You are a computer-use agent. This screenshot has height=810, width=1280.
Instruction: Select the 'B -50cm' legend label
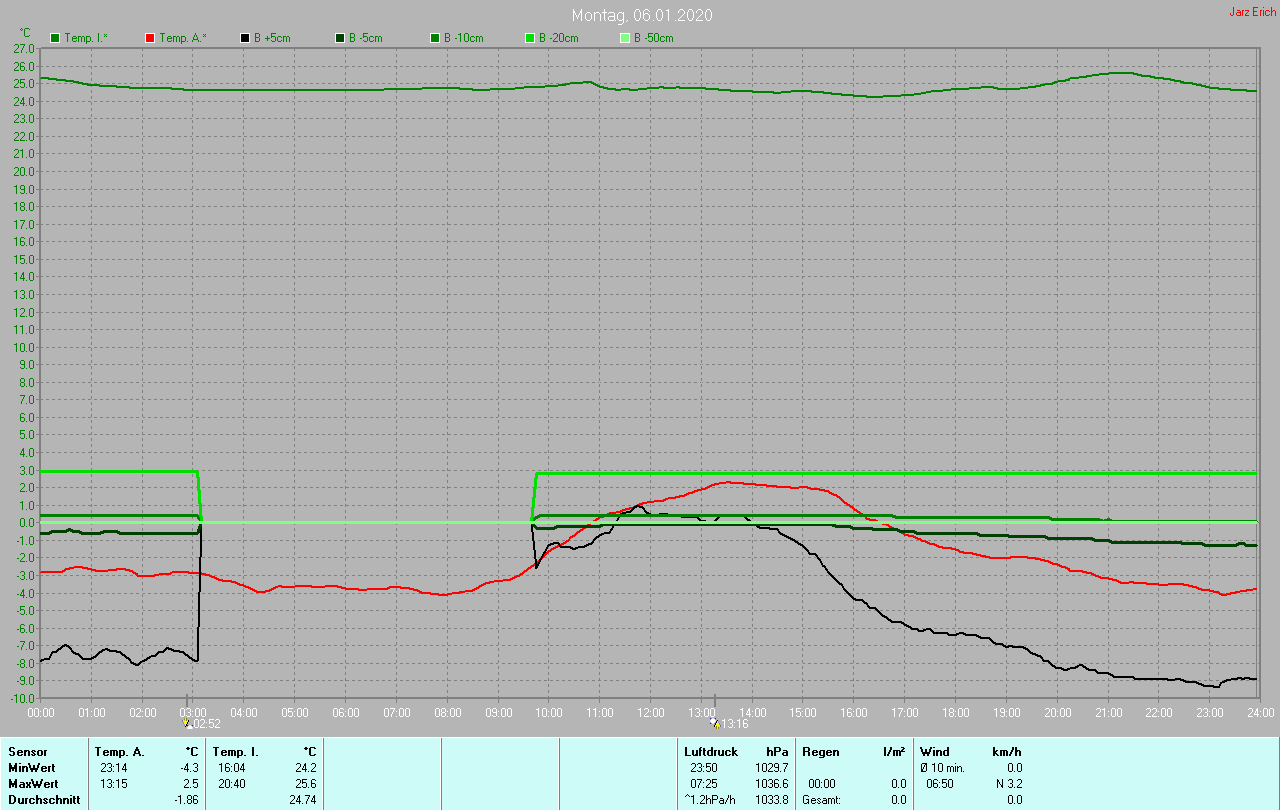(x=654, y=38)
